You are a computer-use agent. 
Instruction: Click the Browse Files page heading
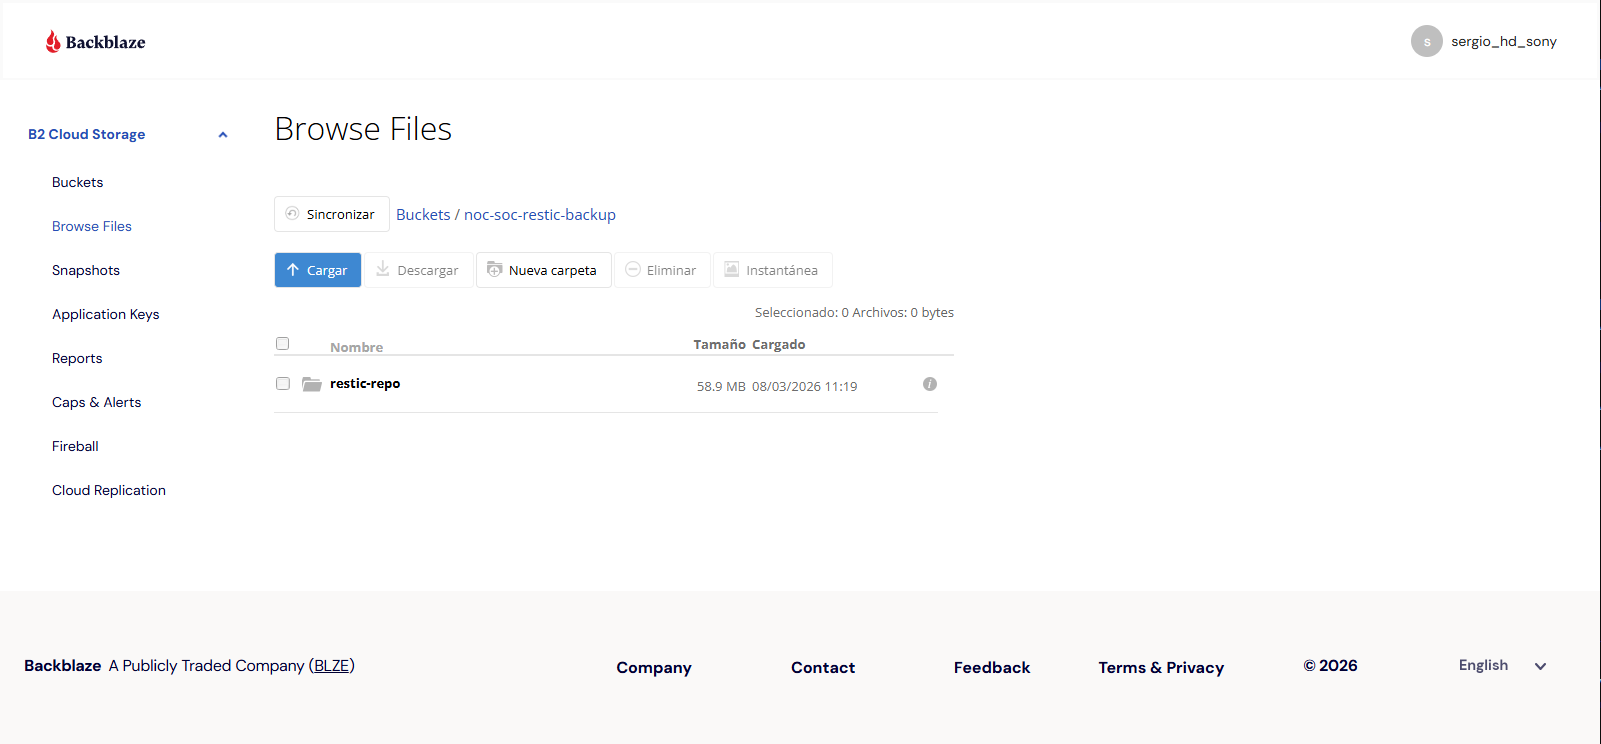pyautogui.click(x=363, y=129)
